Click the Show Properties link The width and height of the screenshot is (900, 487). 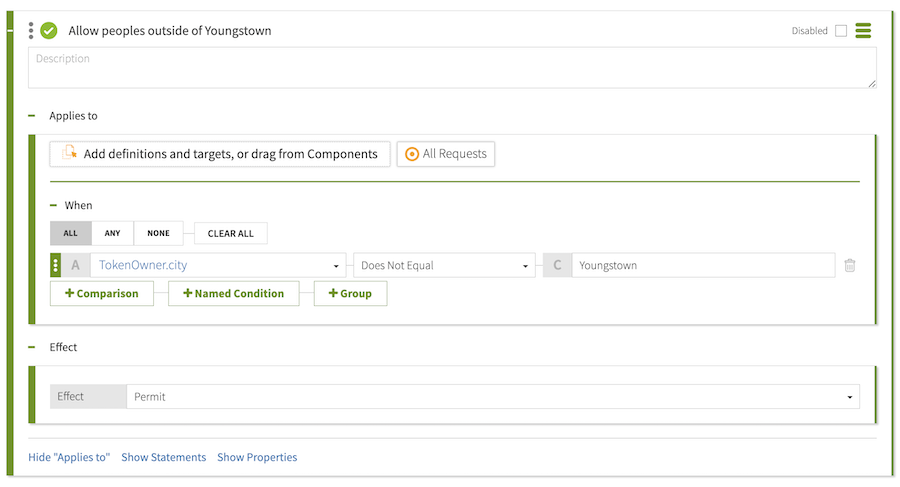(257, 457)
